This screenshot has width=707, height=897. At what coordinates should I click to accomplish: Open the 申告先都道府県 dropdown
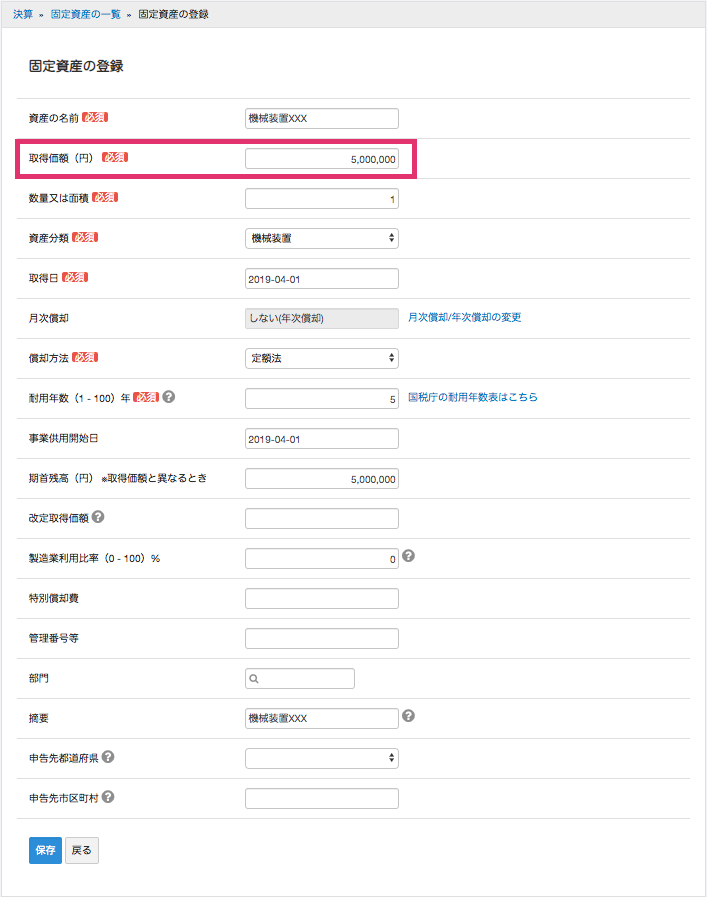(x=321, y=758)
